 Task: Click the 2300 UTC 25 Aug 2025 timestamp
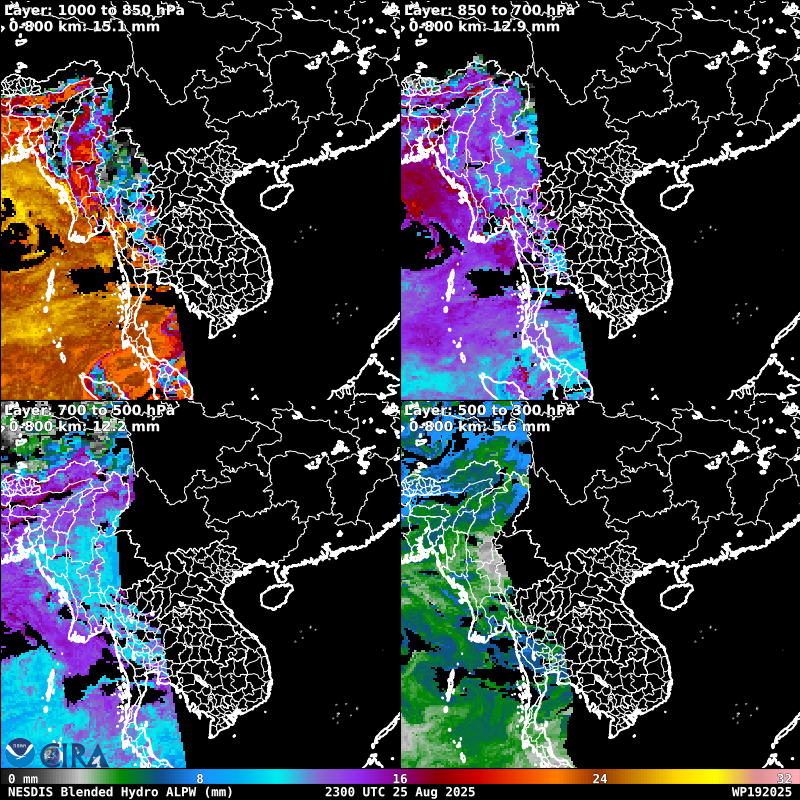point(400,791)
